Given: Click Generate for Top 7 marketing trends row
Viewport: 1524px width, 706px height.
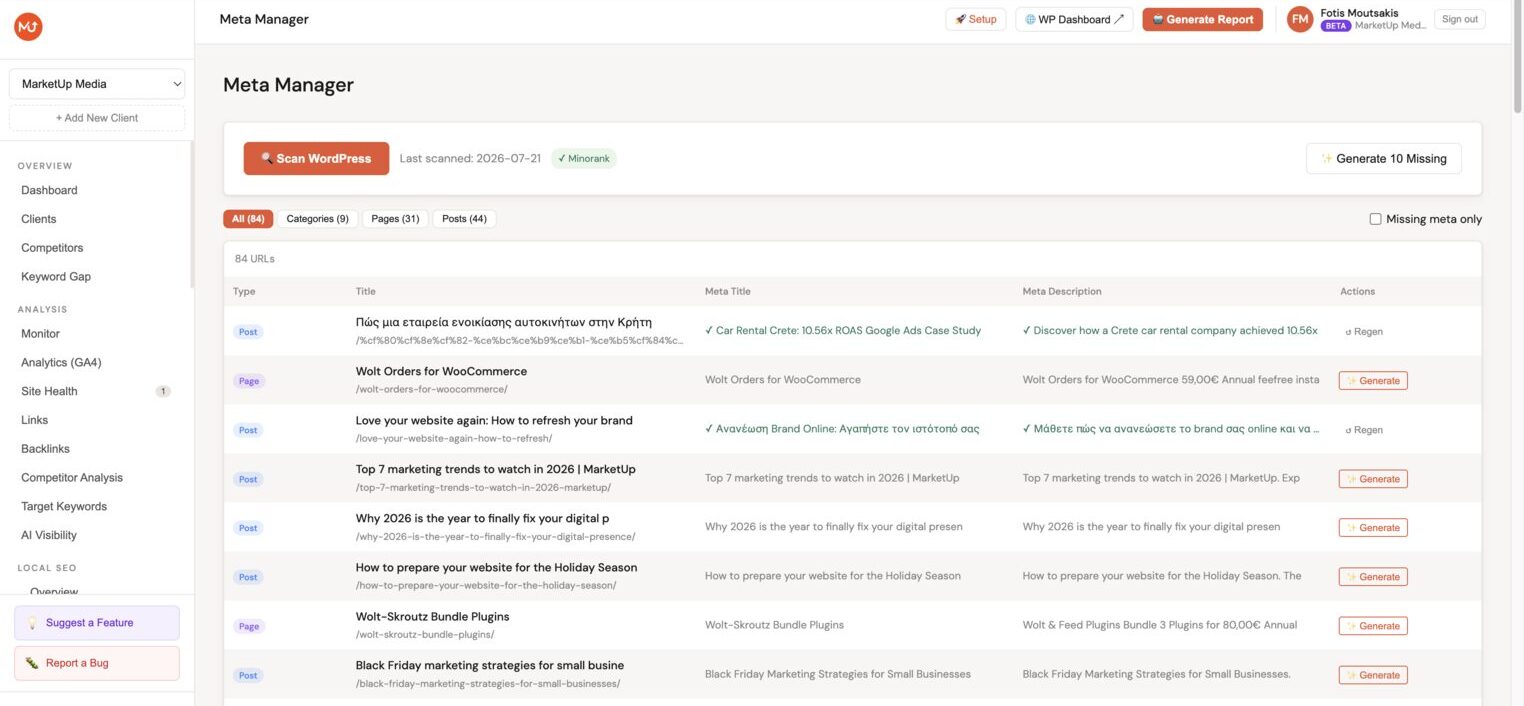Looking at the screenshot, I should click(1373, 479).
